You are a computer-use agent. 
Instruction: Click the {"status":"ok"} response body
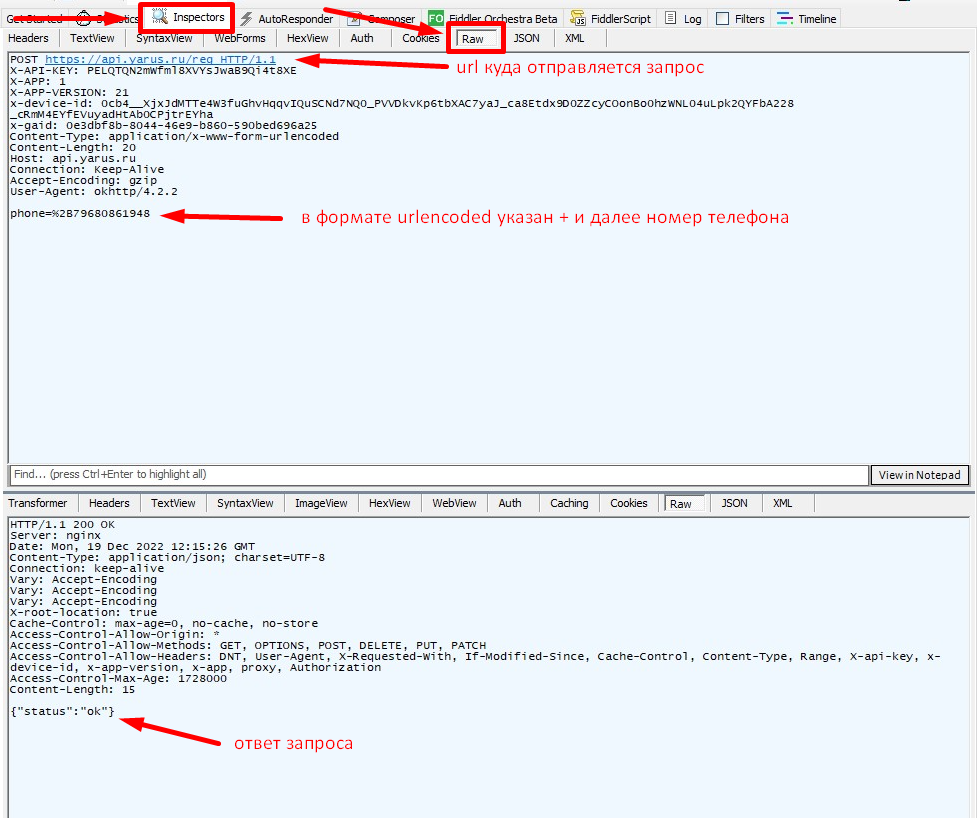62,711
